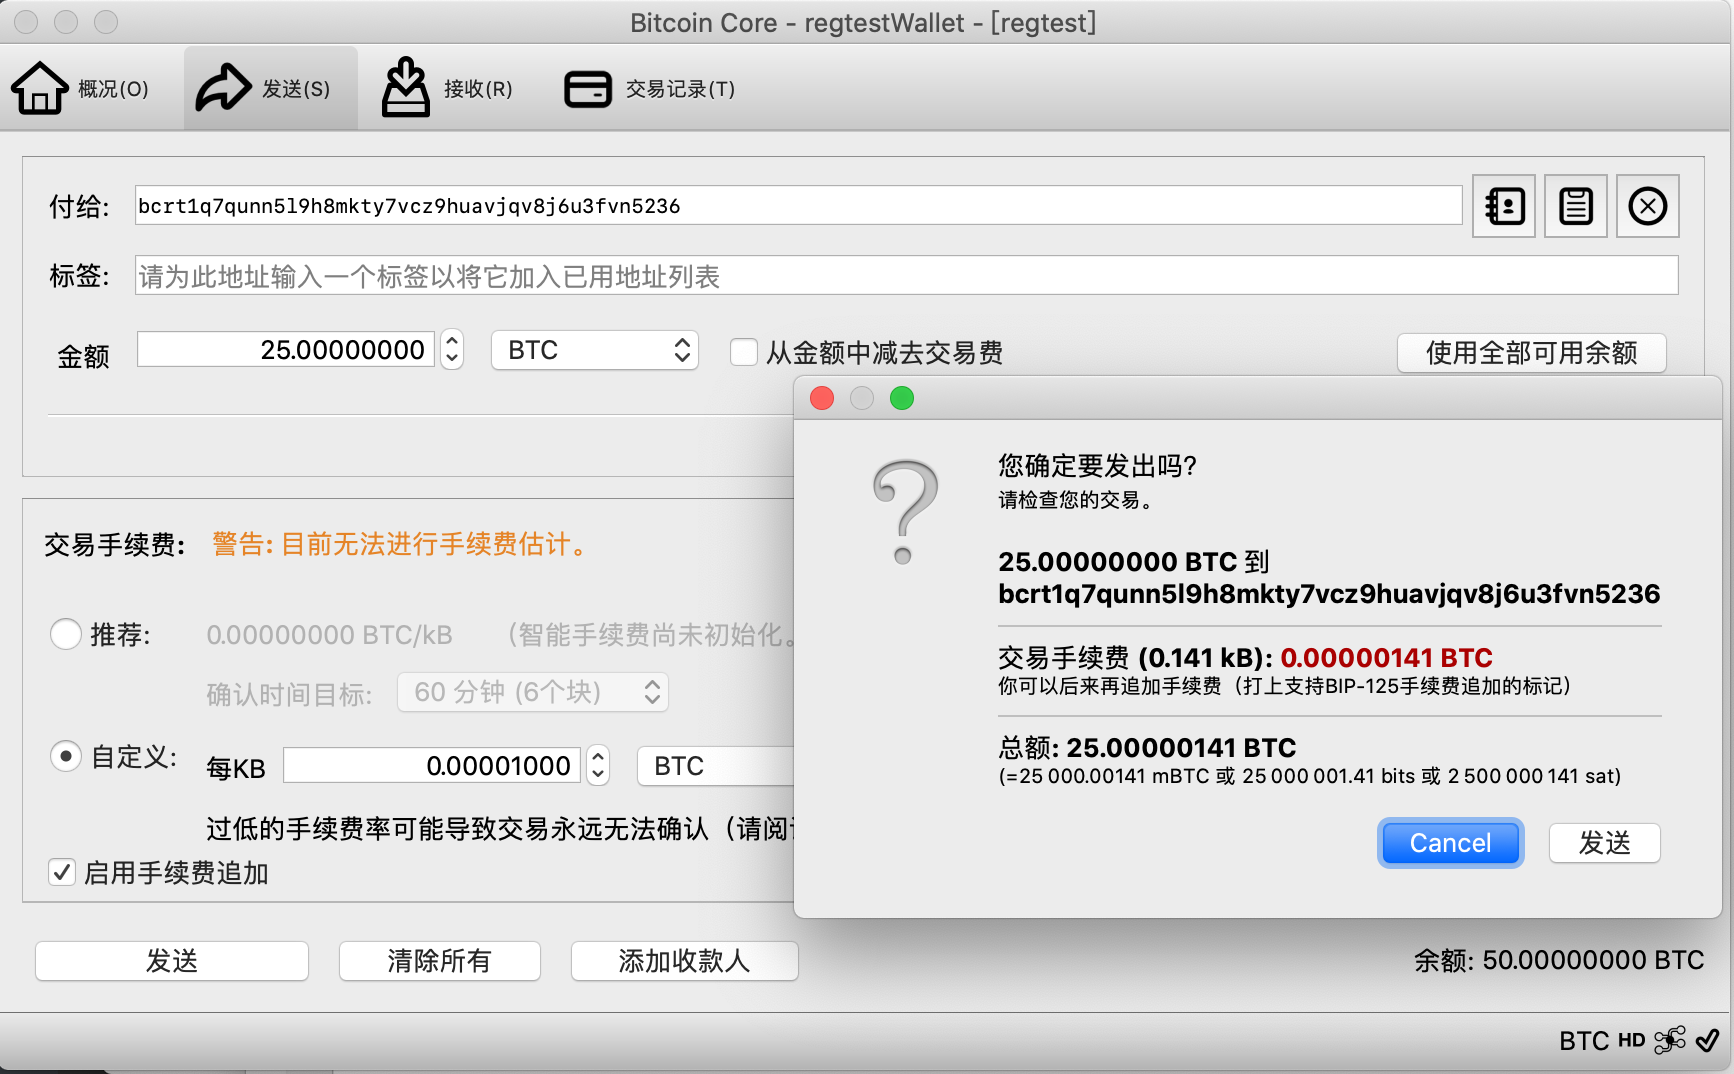Click the 余额: 50.00000000 BTC text

(1559, 960)
